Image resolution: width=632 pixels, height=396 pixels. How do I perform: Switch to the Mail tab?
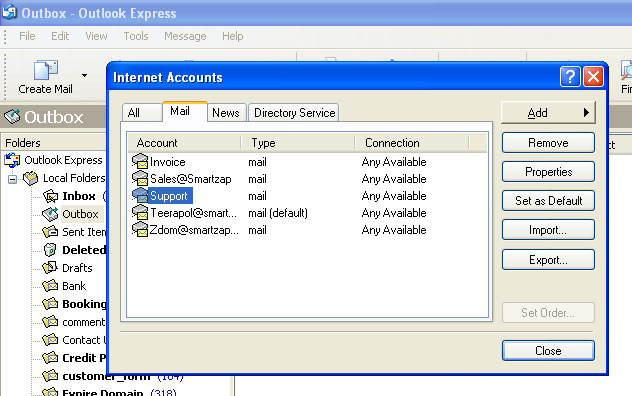185,111
